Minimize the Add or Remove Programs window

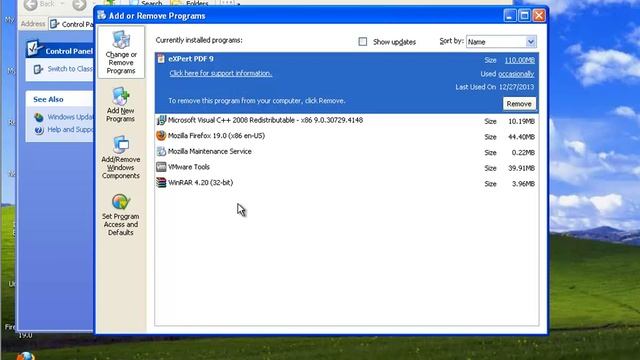click(509, 16)
